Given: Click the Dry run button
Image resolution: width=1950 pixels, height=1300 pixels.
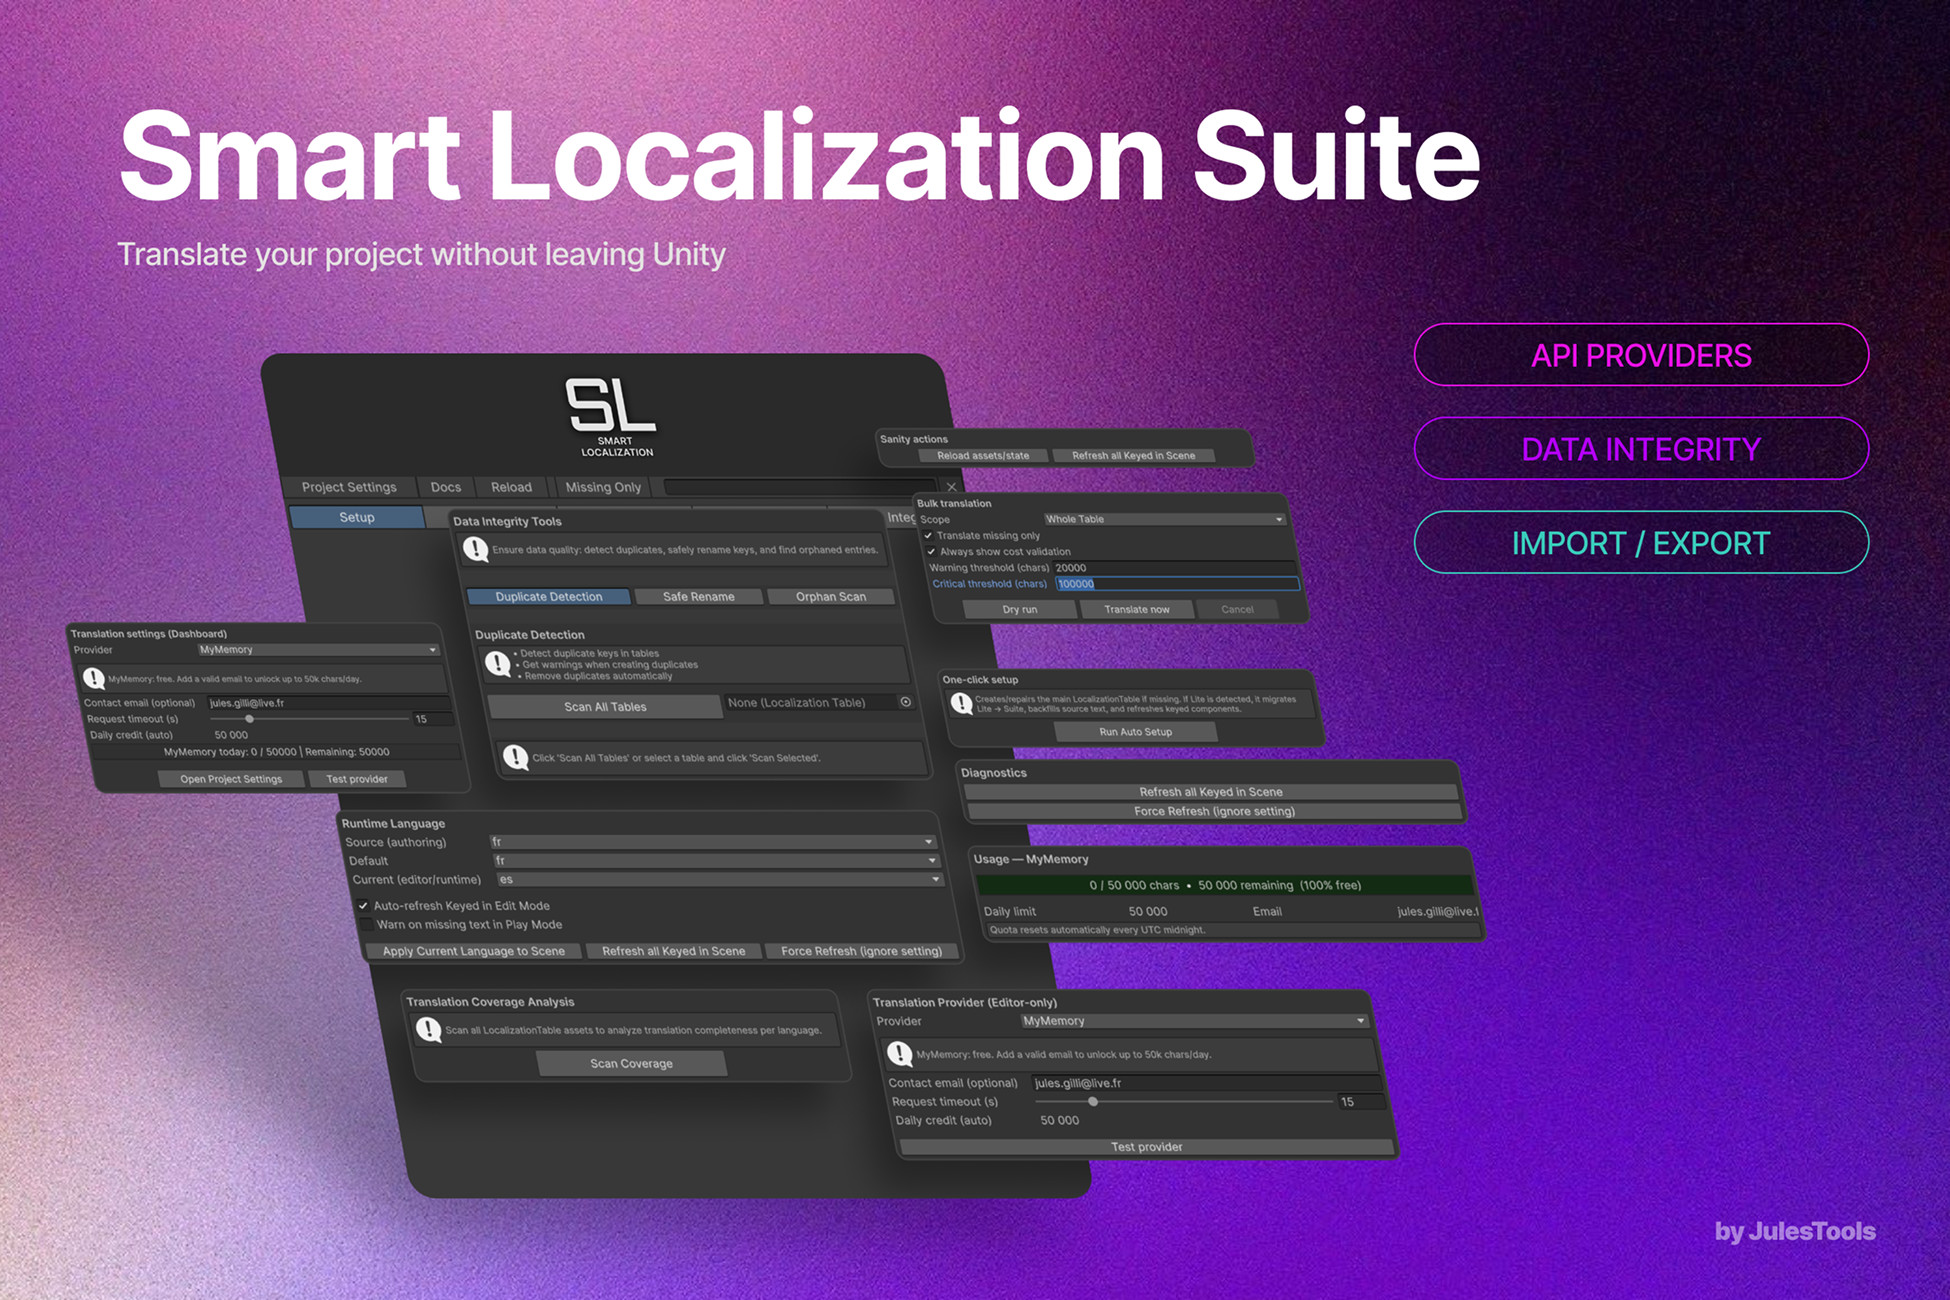Looking at the screenshot, I should pyautogui.click(x=1020, y=609).
